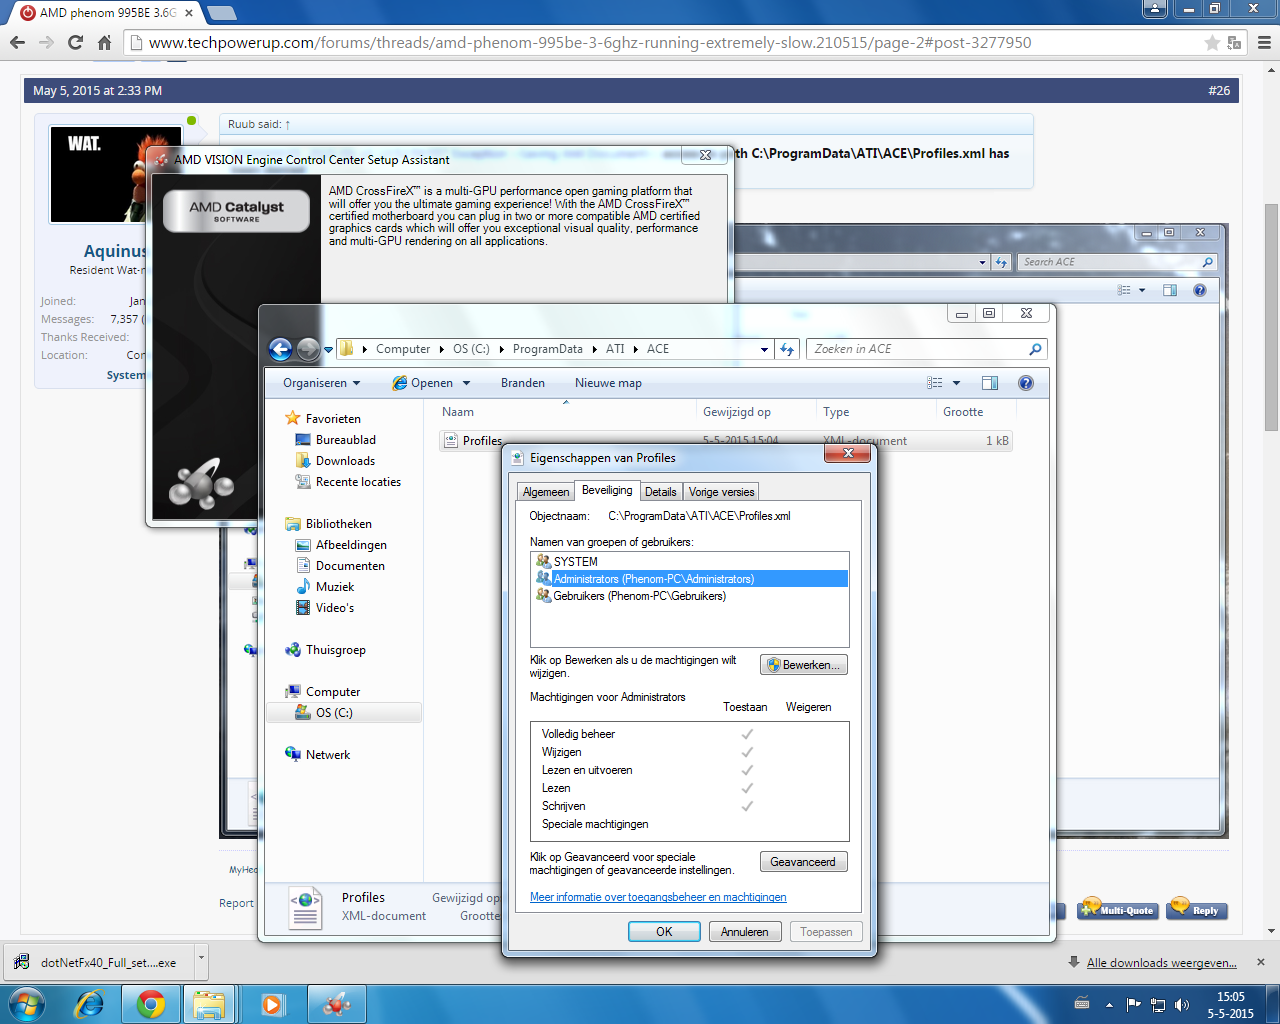The height and width of the screenshot is (1024, 1280).
Task: Click the Zoeken in ACE search field
Action: 918,349
